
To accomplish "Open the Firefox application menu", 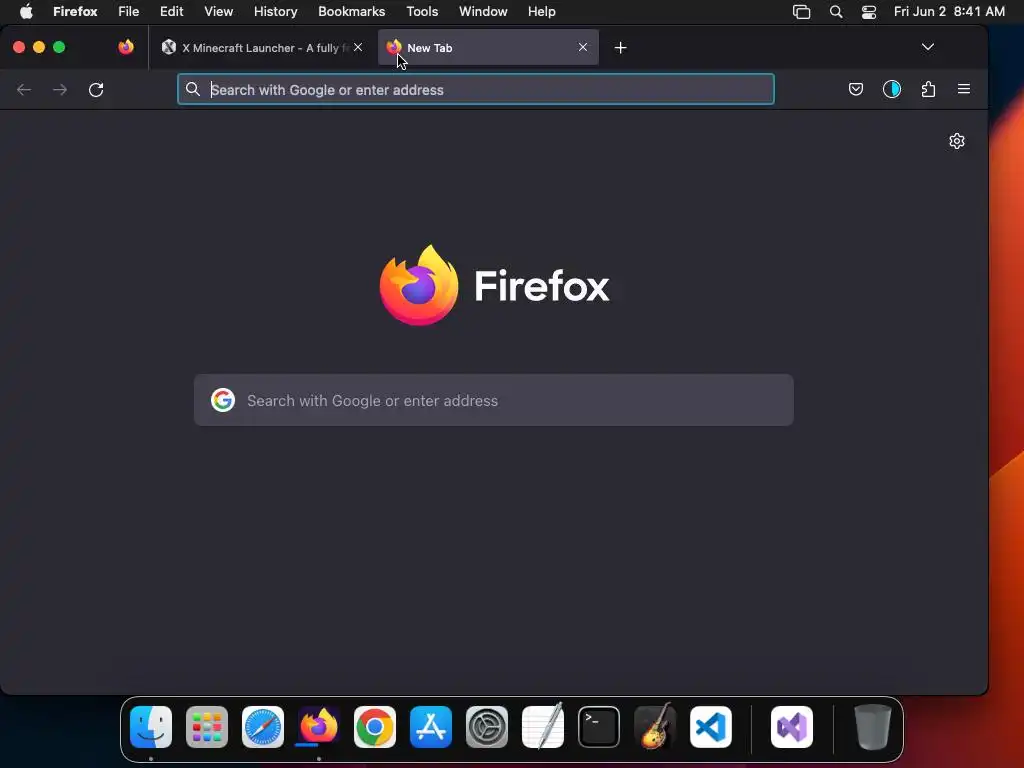I will tap(75, 11).
